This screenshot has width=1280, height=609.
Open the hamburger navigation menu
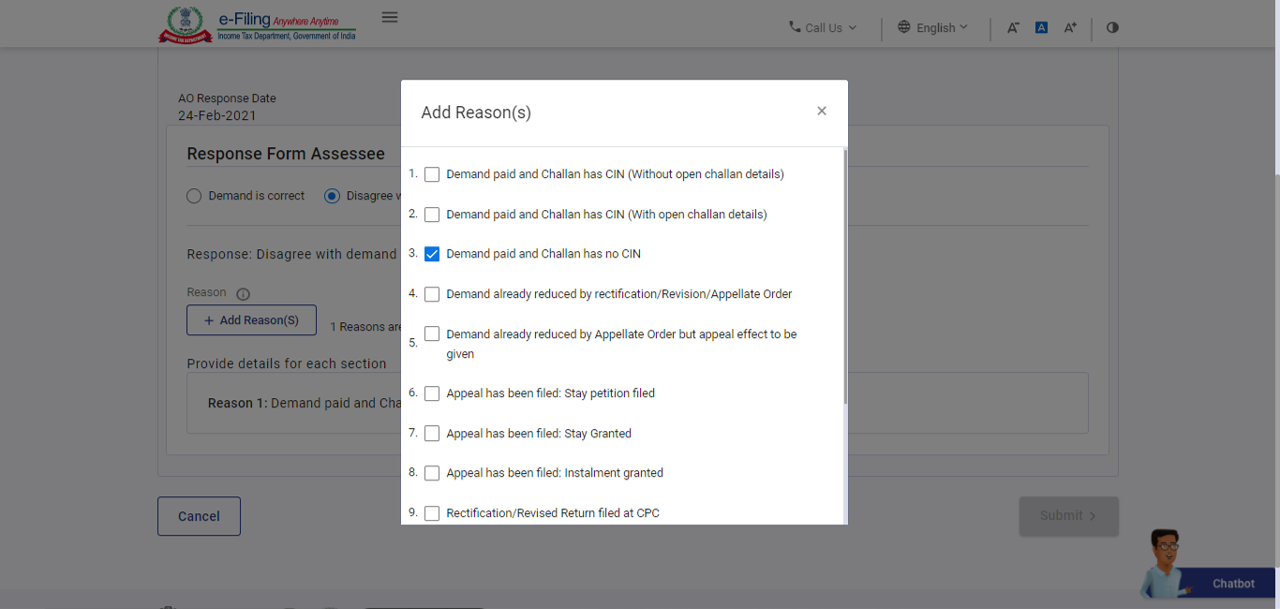[x=390, y=17]
